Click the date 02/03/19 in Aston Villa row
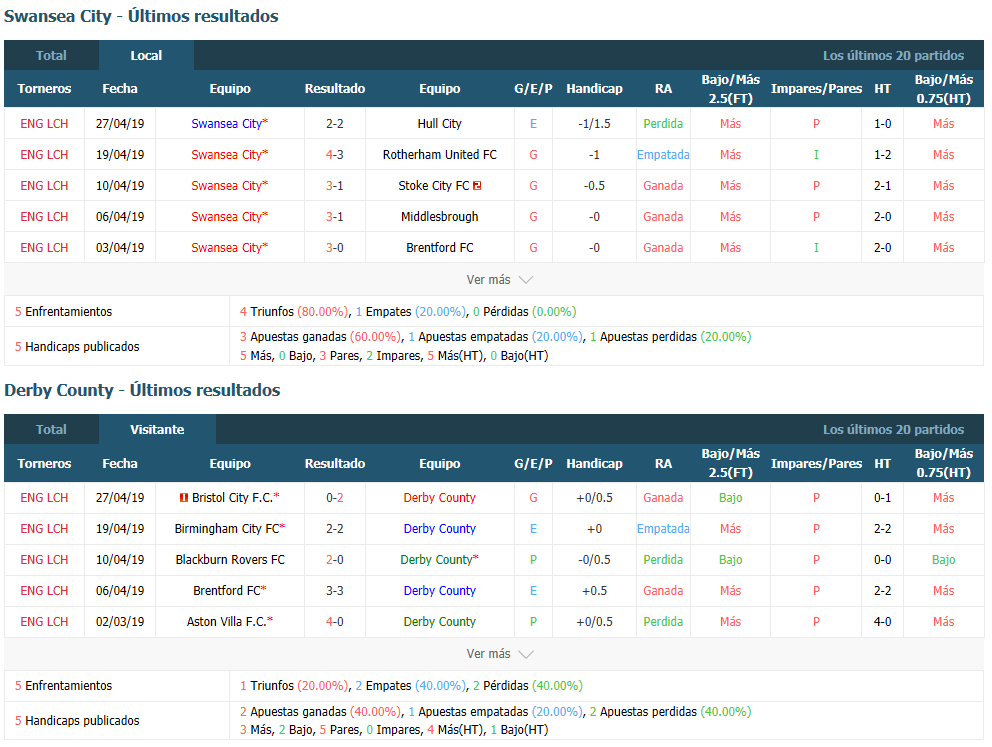 coord(120,622)
